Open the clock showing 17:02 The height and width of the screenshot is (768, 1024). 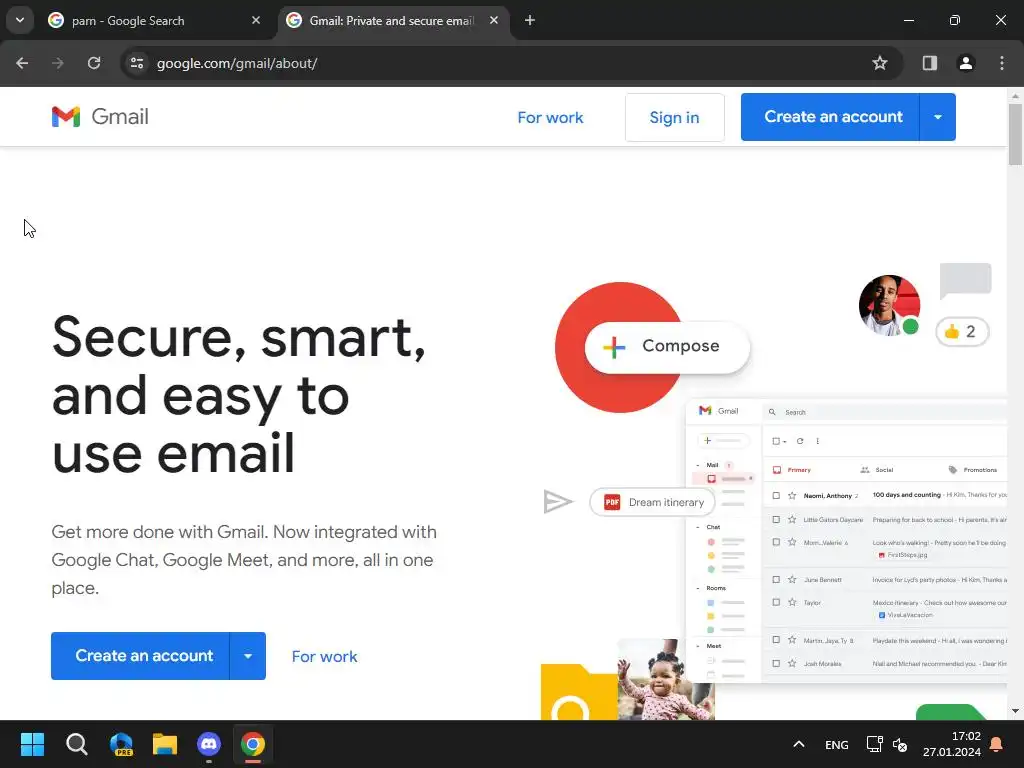[x=952, y=744]
